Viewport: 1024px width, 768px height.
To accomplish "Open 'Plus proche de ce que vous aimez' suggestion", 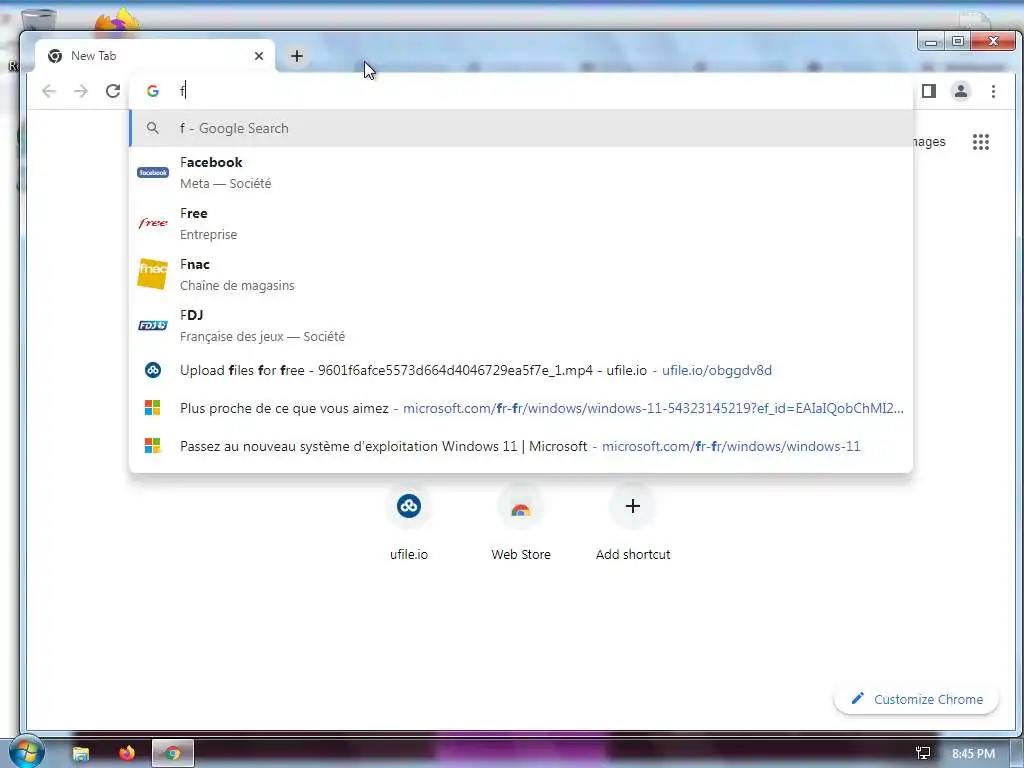I will point(521,408).
